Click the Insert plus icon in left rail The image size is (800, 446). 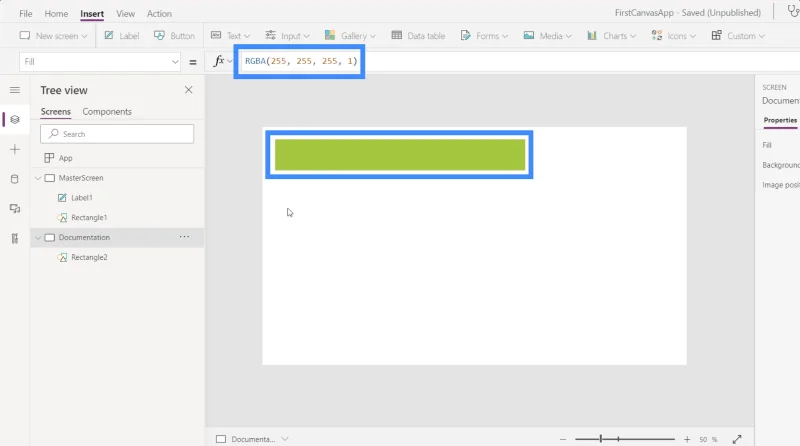point(15,150)
